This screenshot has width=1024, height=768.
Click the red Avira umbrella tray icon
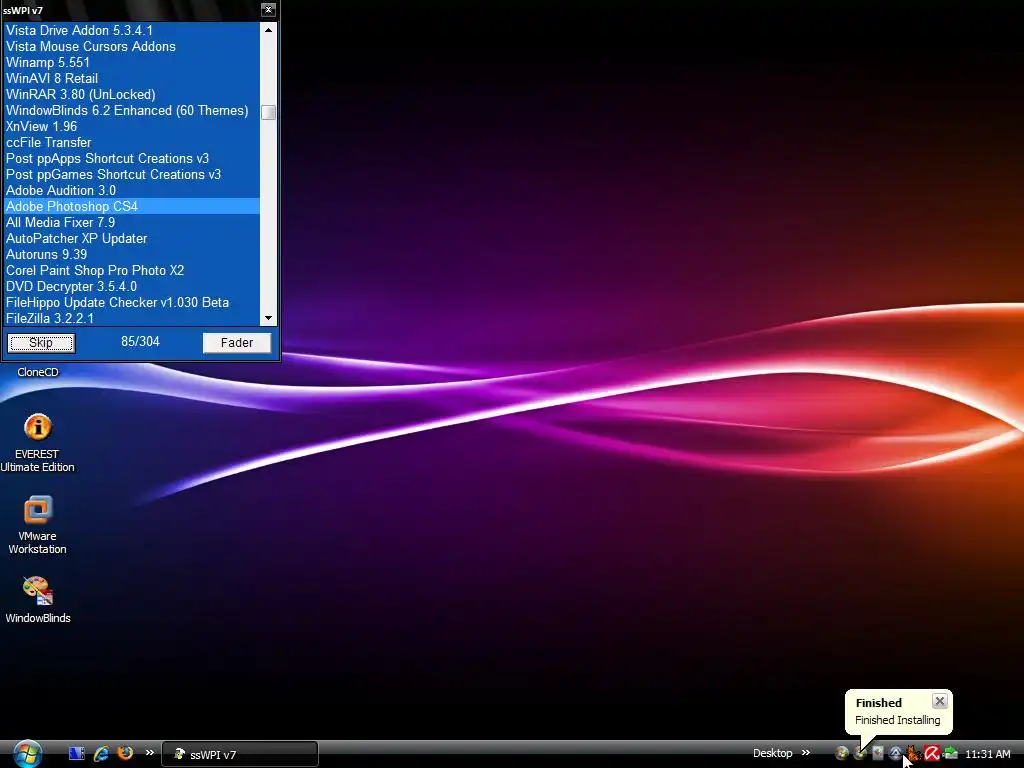click(x=932, y=753)
